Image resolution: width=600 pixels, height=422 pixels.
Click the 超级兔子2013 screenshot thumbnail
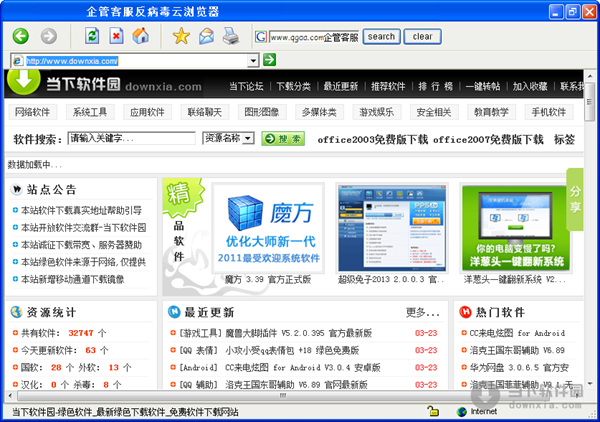(x=392, y=228)
